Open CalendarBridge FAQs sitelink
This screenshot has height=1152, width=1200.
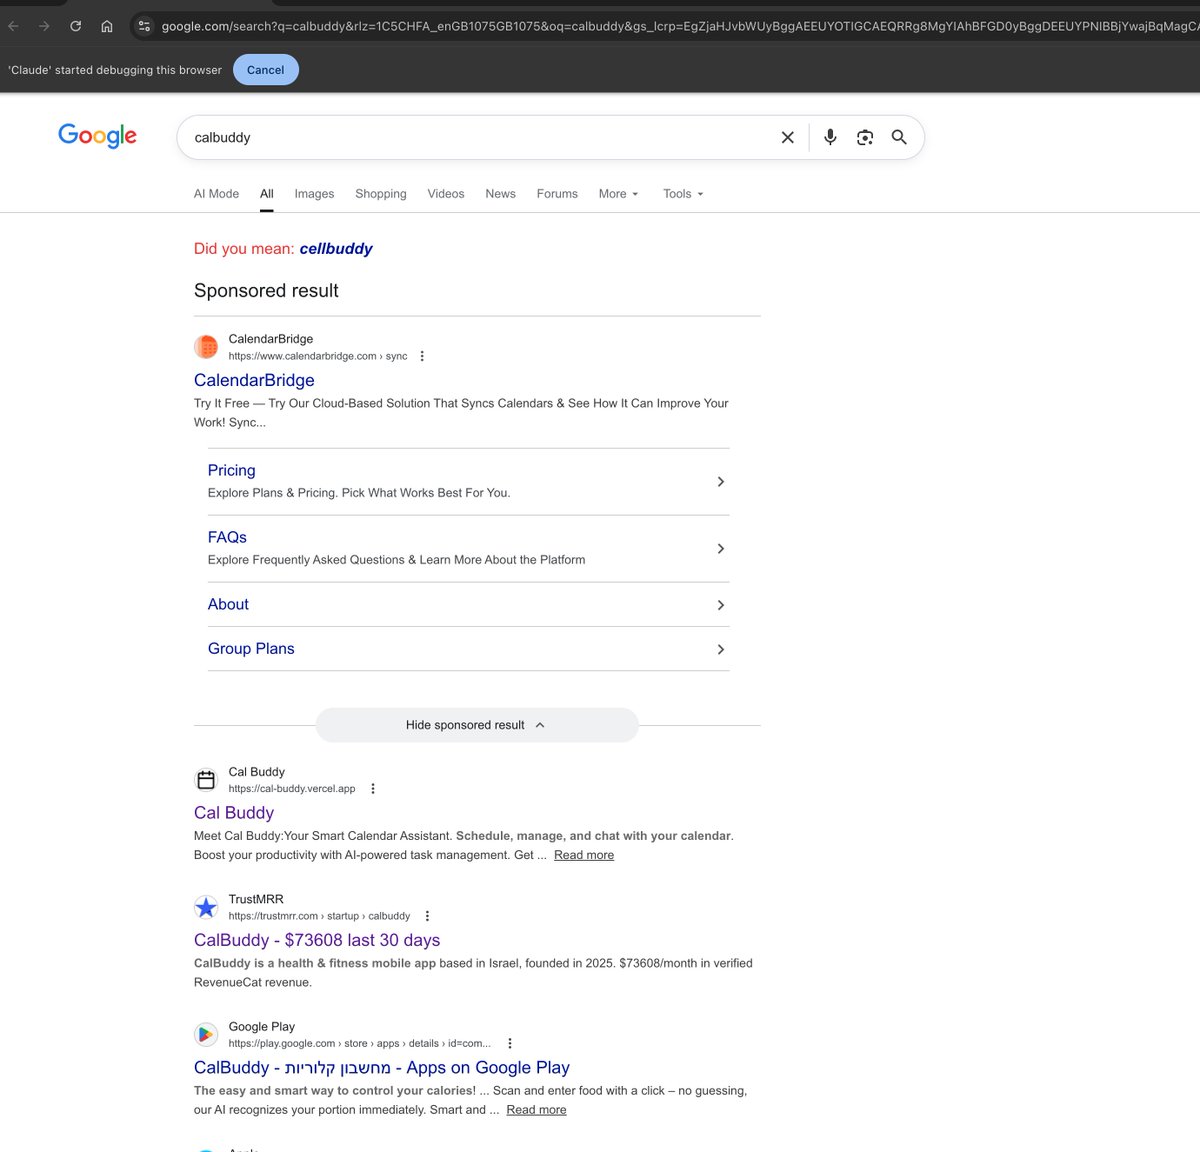click(227, 537)
